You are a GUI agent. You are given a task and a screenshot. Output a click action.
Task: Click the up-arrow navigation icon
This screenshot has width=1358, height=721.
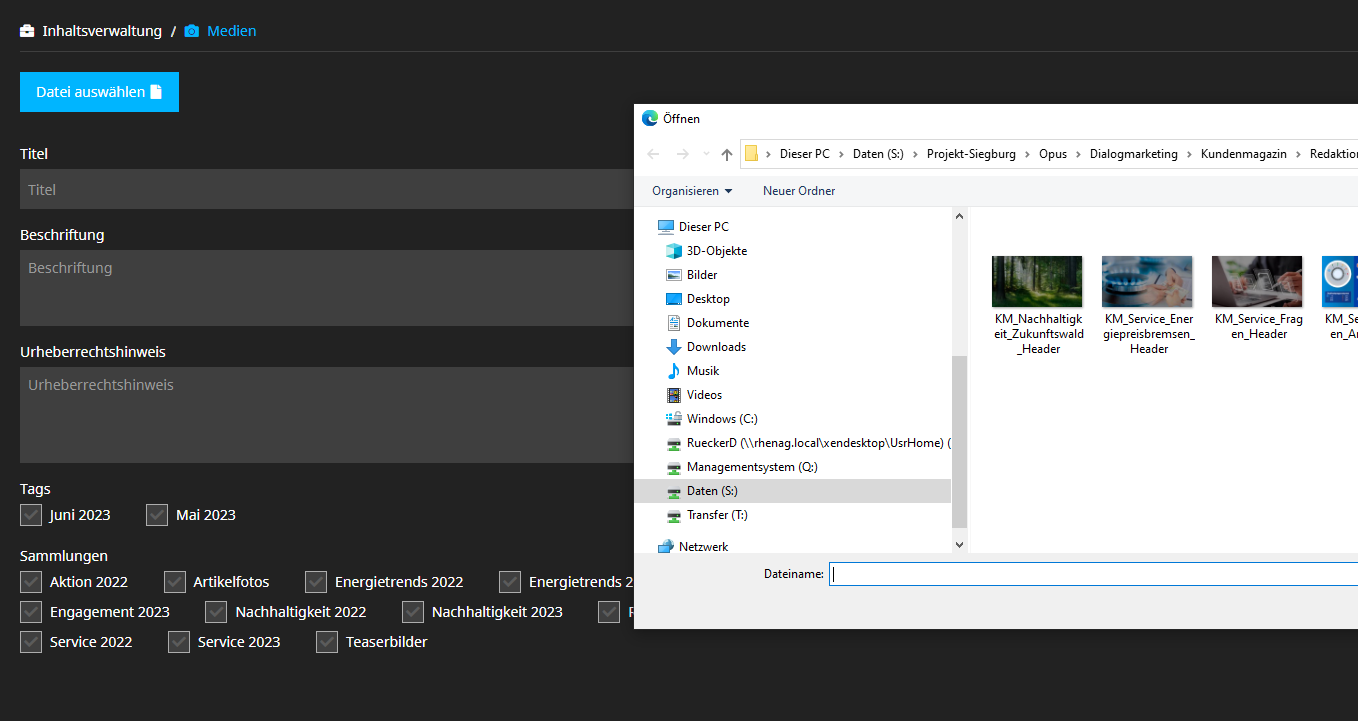(x=727, y=154)
